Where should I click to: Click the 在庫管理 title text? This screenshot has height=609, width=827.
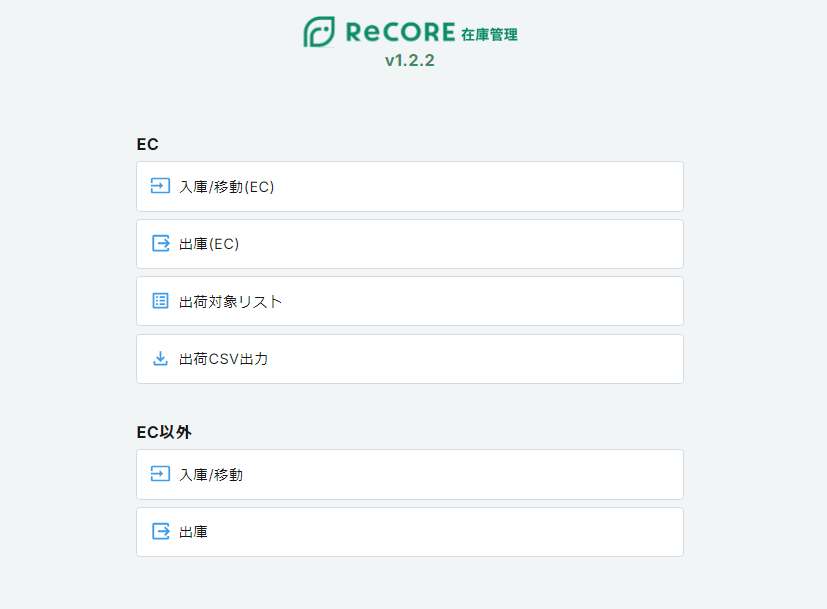pyautogui.click(x=490, y=35)
